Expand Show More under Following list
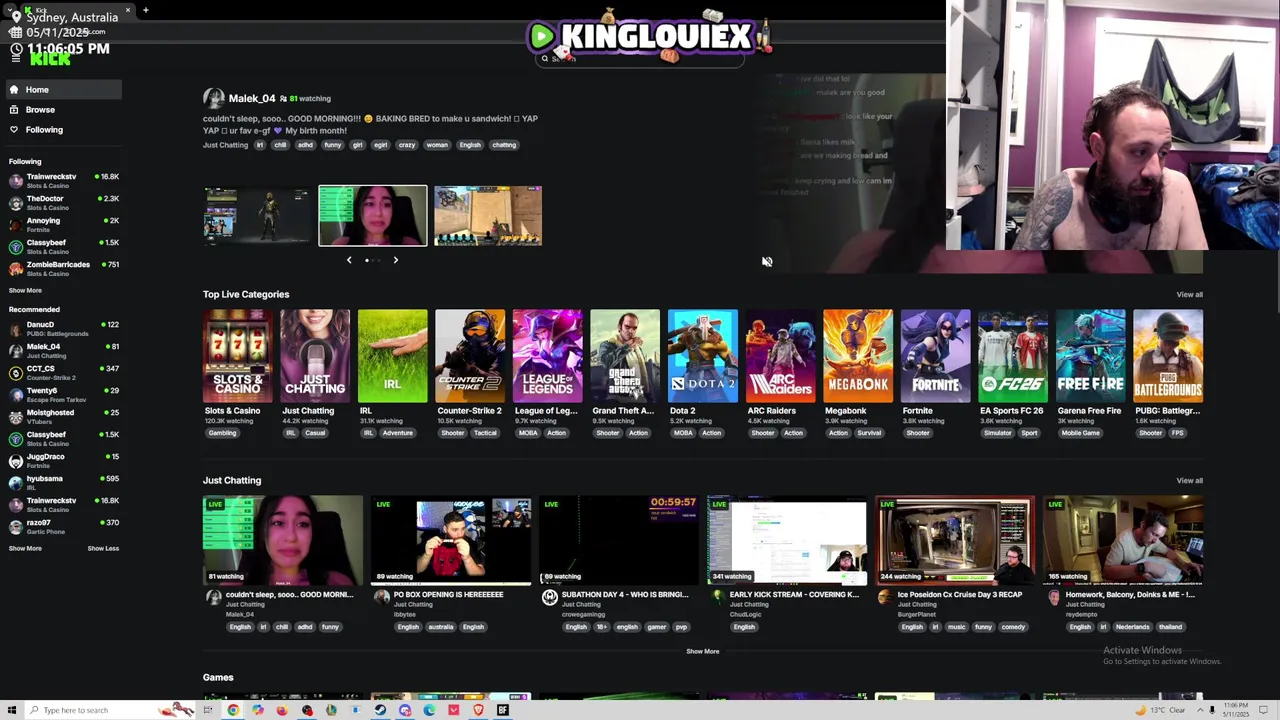This screenshot has width=1280, height=720. coord(25,291)
